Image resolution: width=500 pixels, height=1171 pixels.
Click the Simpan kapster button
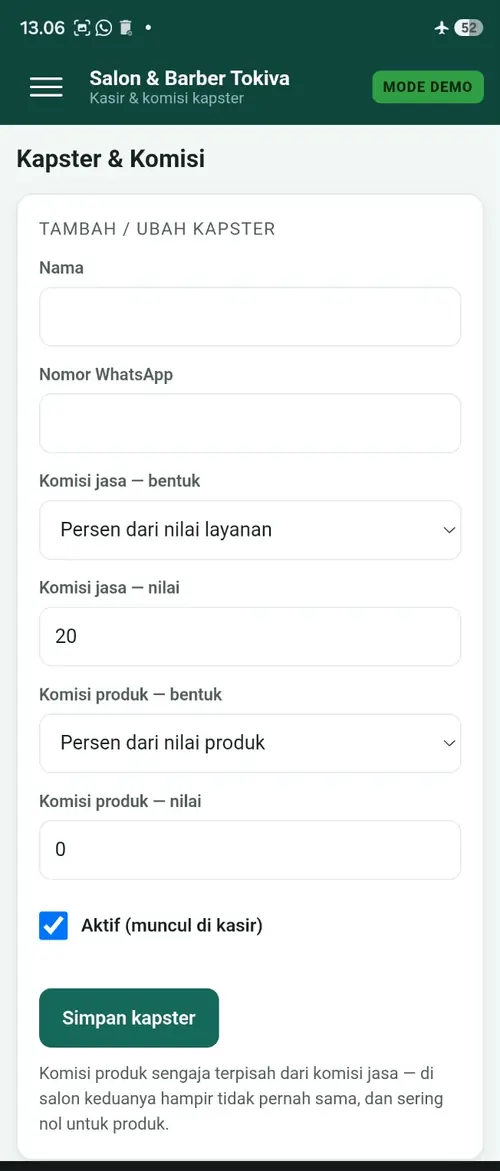pos(129,1018)
